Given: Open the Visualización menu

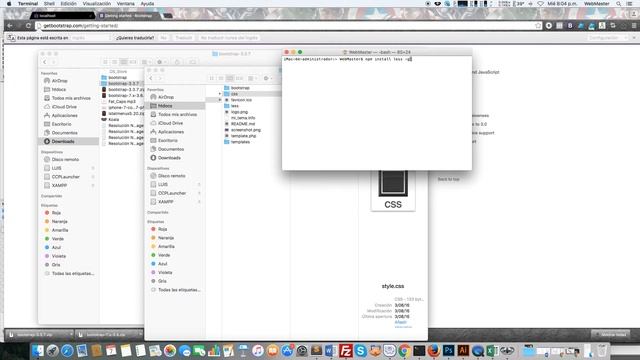Looking at the screenshot, I should 97,3.
